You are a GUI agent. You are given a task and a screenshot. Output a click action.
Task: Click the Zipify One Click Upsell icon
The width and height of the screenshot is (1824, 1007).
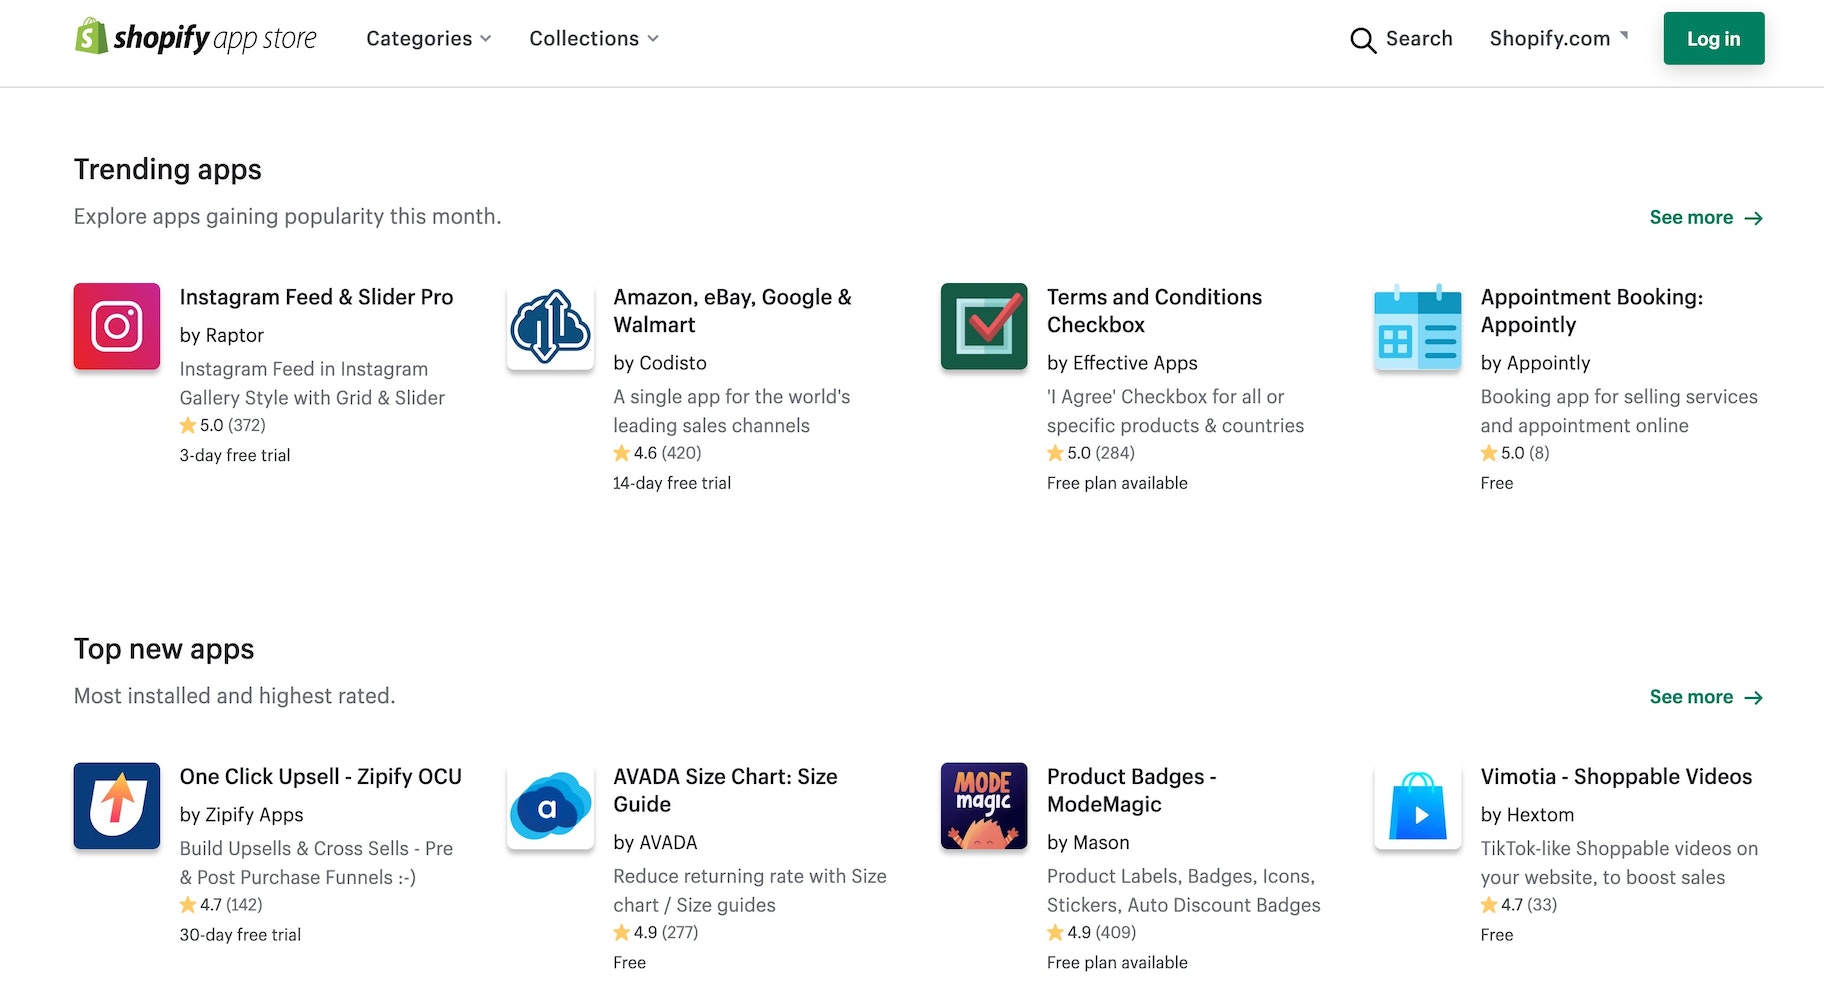tap(117, 806)
